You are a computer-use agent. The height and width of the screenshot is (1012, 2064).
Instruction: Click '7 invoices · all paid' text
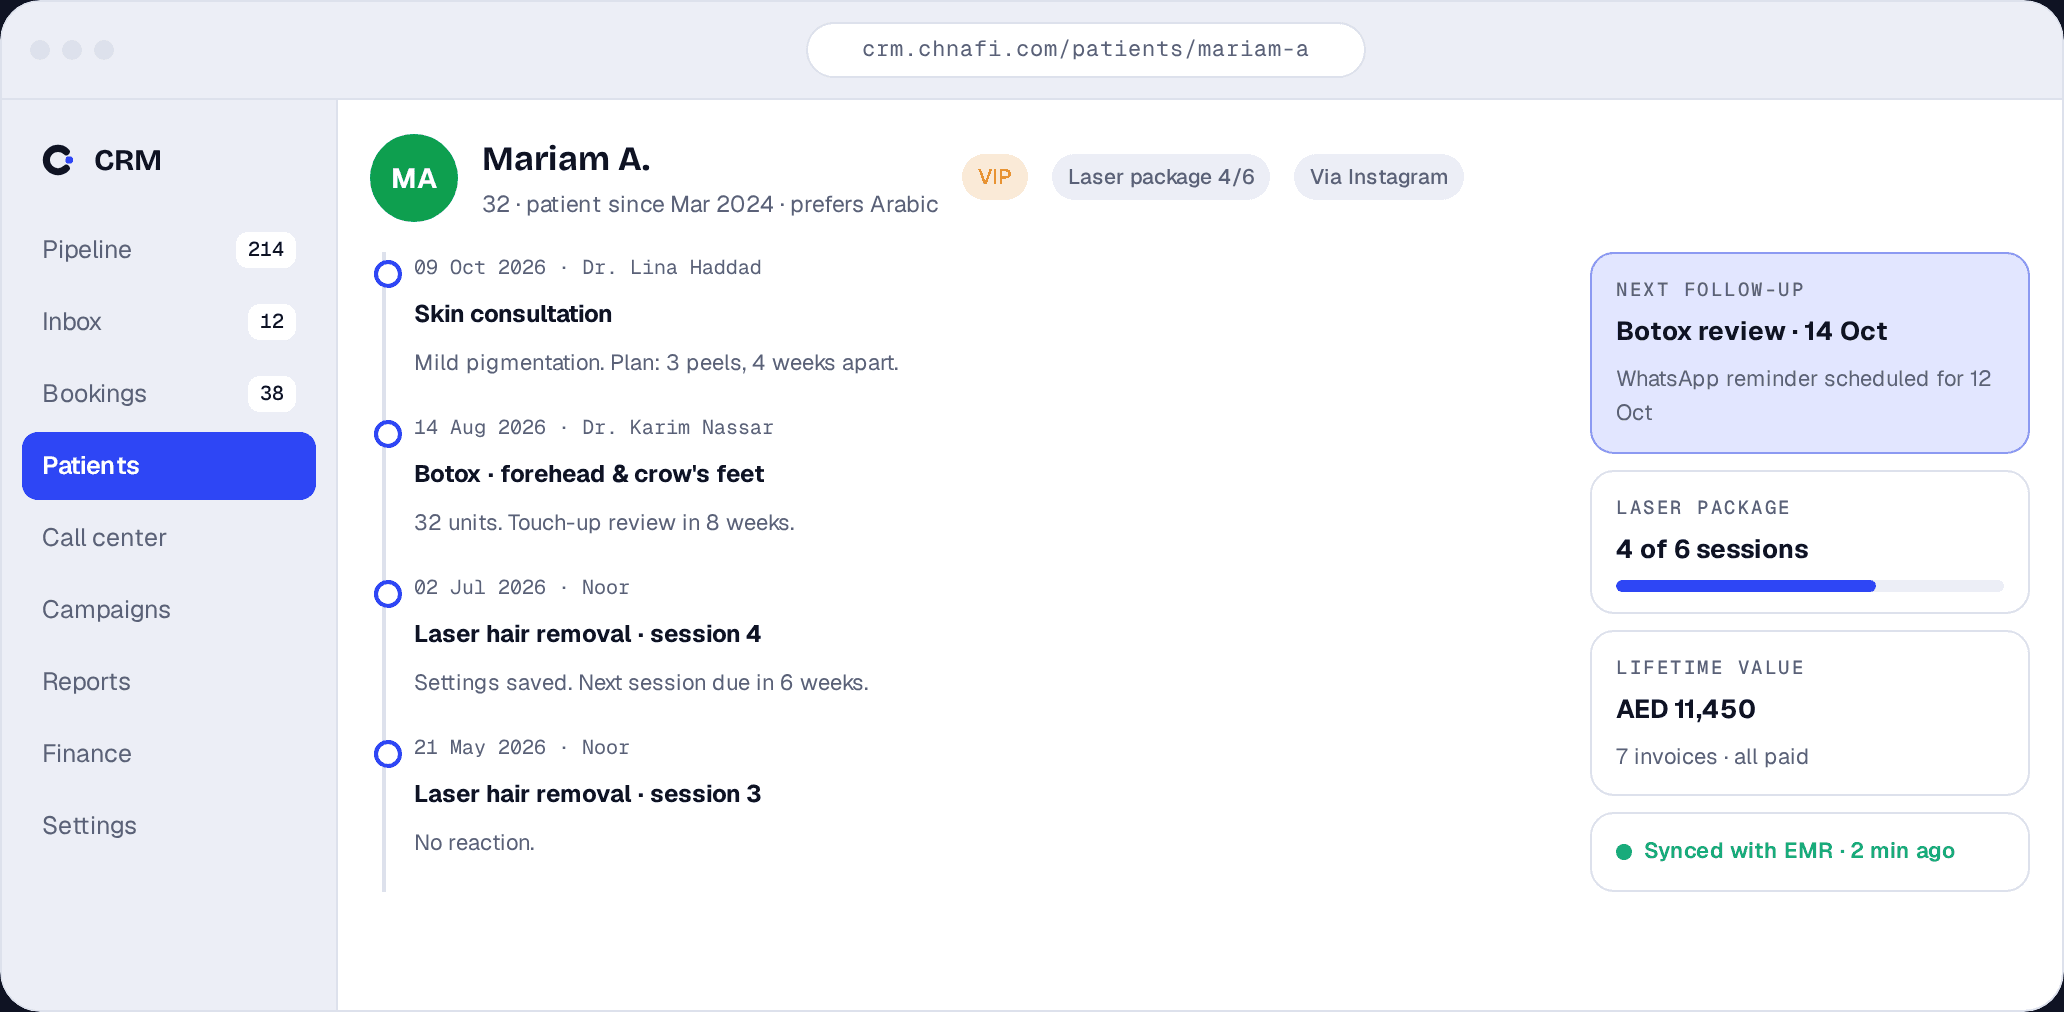click(1712, 757)
